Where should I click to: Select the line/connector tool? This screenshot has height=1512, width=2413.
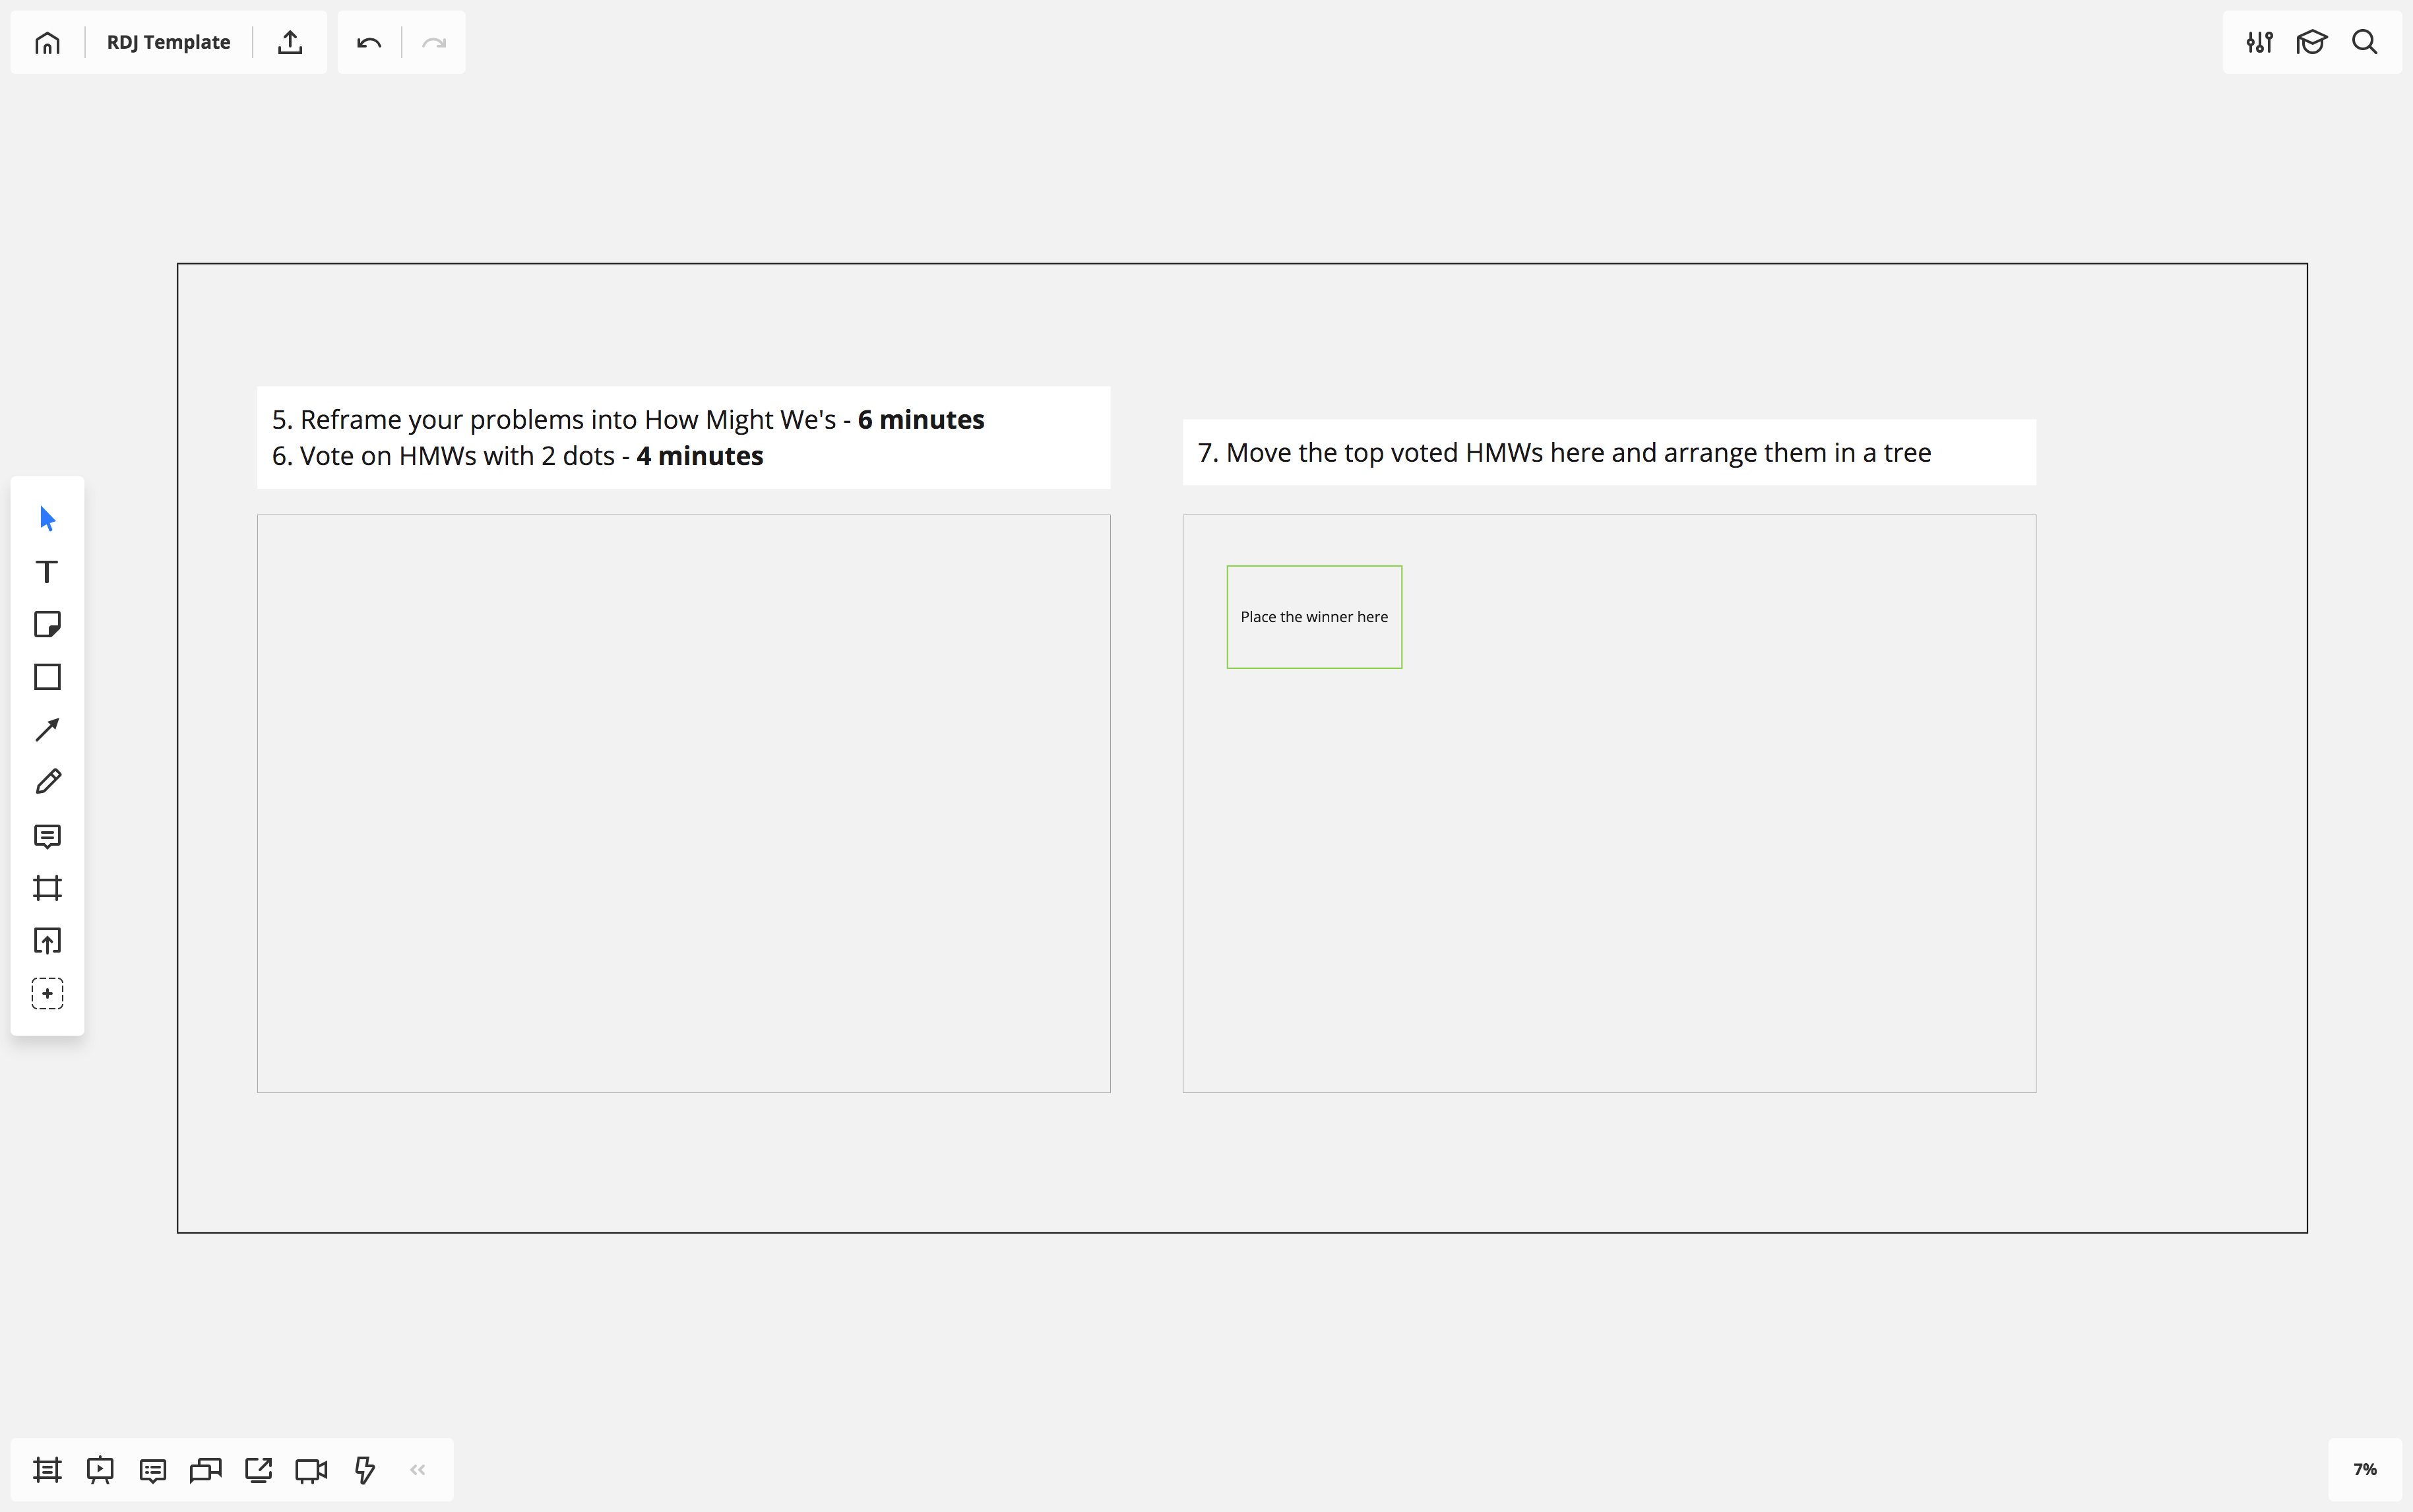point(47,728)
